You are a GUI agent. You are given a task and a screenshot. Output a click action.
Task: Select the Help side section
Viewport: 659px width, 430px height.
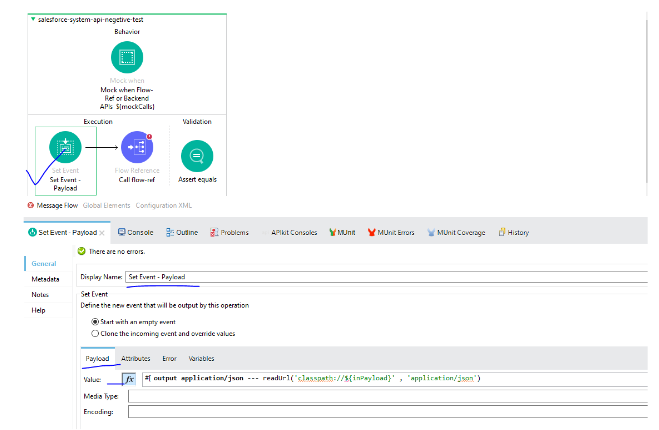click(x=38, y=310)
